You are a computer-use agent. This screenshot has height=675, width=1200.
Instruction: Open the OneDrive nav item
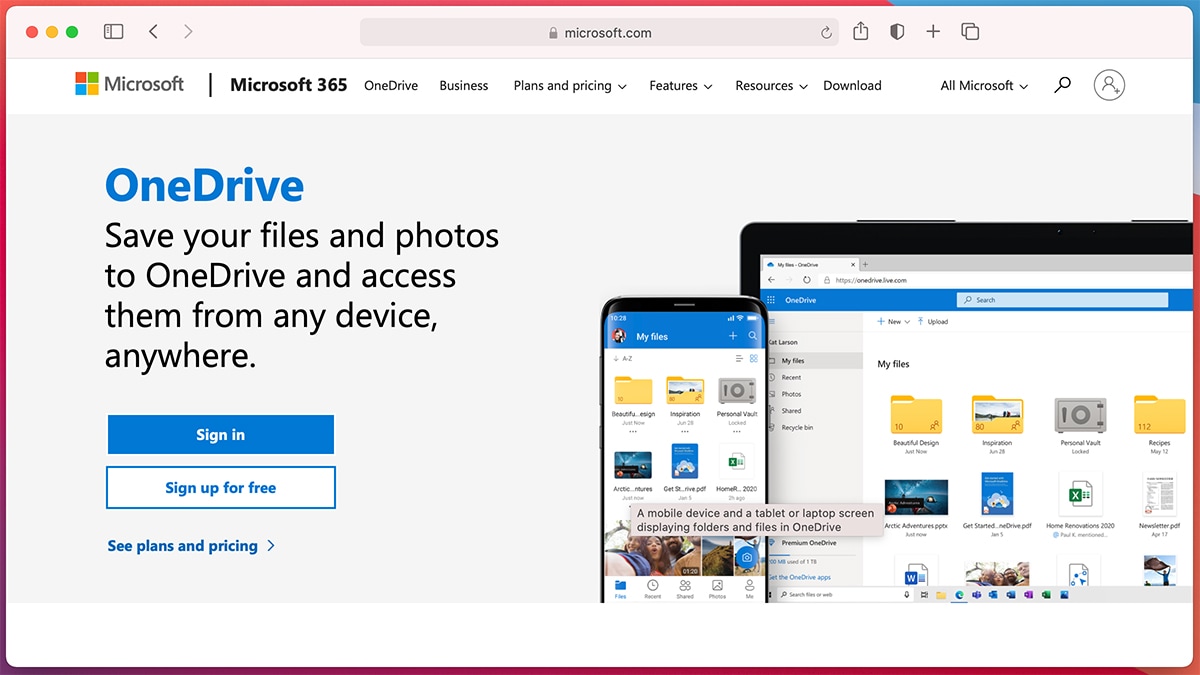(x=391, y=86)
